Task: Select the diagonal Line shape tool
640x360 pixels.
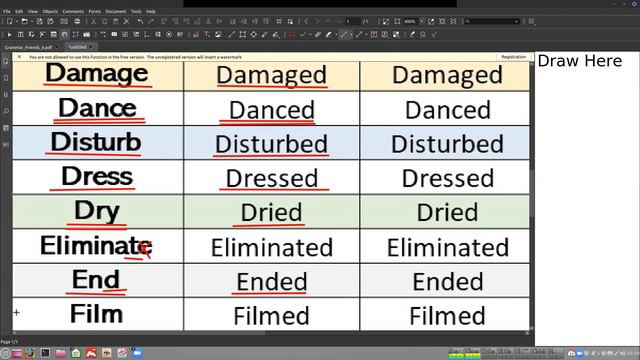Action: [231, 35]
